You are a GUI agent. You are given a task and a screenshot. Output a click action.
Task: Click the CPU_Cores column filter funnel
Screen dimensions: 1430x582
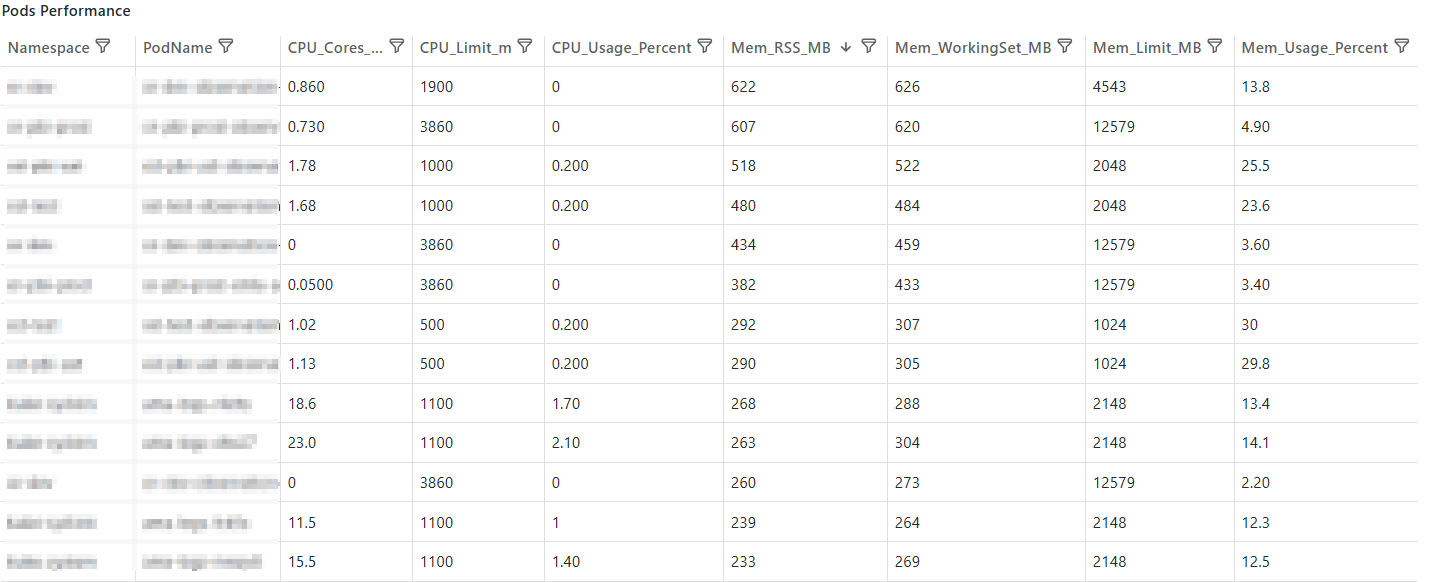(396, 47)
